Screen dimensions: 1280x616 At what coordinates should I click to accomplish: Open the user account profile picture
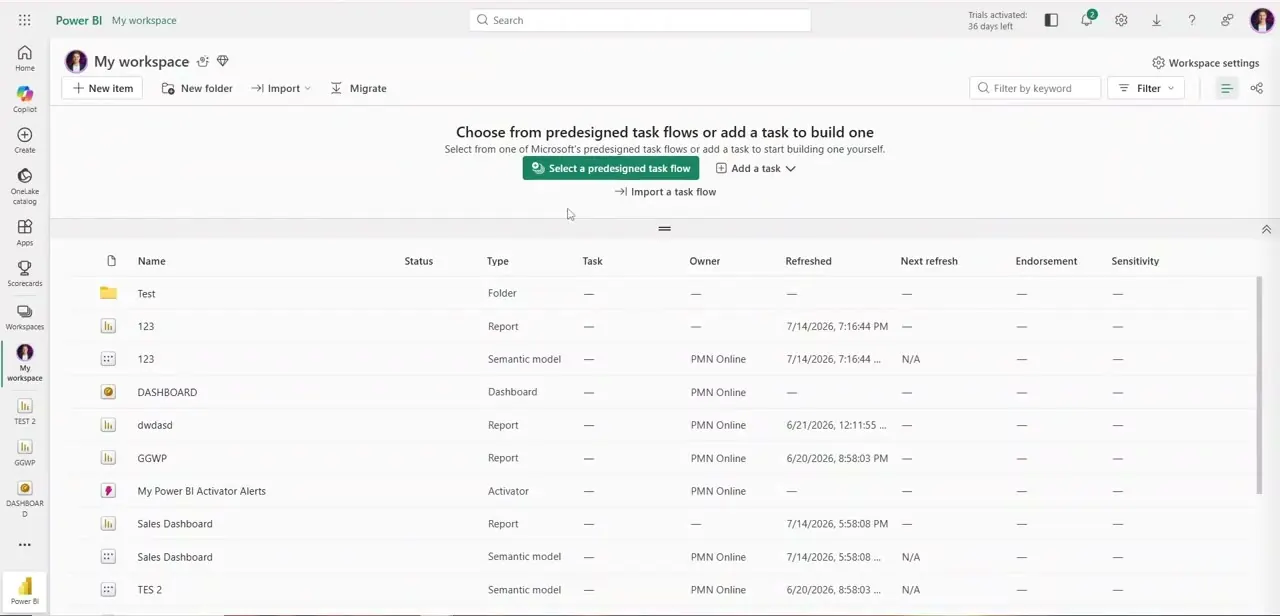(1261, 20)
